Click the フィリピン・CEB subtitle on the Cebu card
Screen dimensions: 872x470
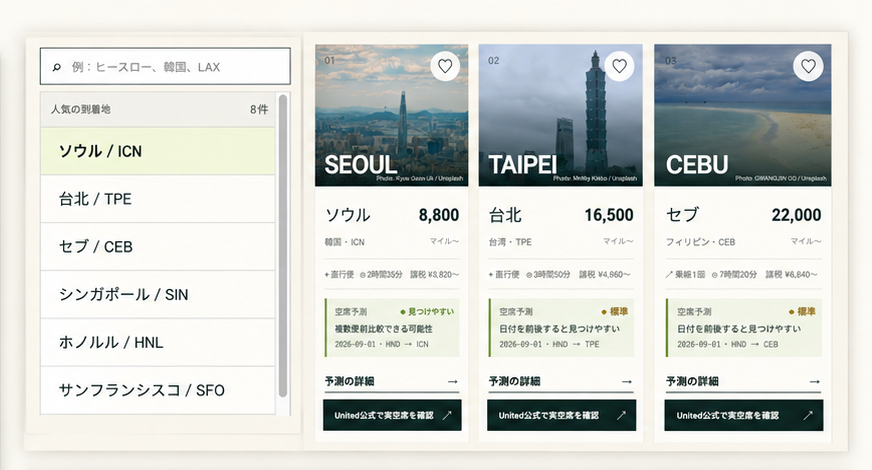701,242
